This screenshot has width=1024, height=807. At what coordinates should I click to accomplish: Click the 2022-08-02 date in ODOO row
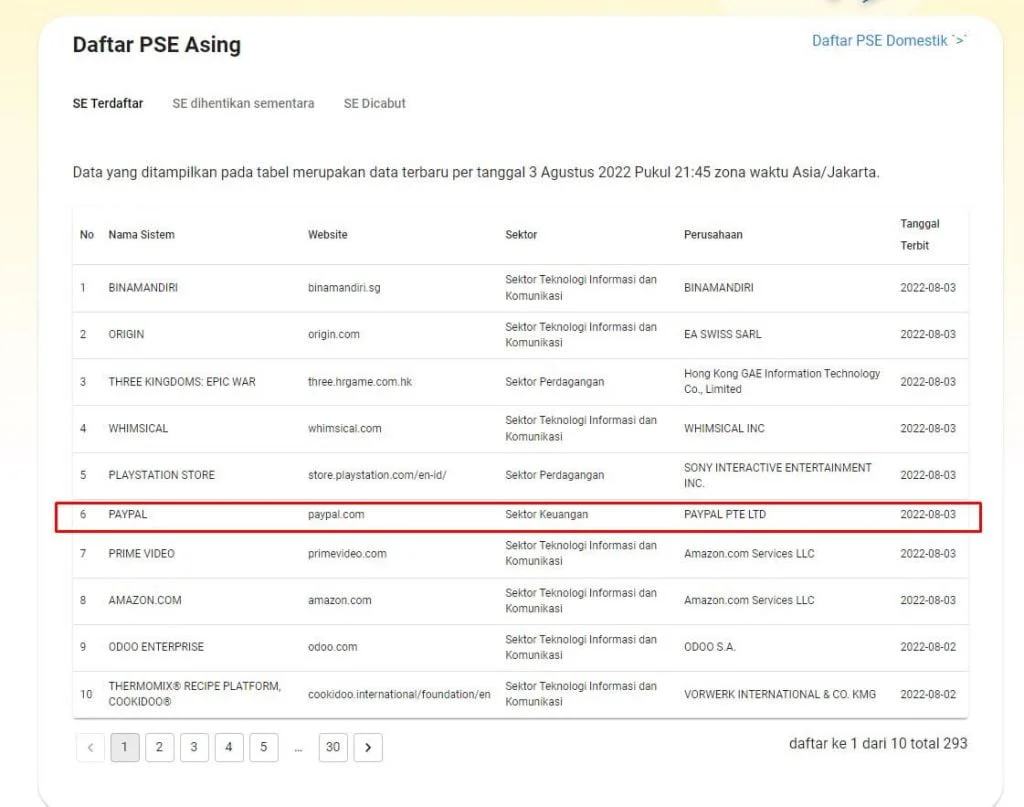(927, 647)
